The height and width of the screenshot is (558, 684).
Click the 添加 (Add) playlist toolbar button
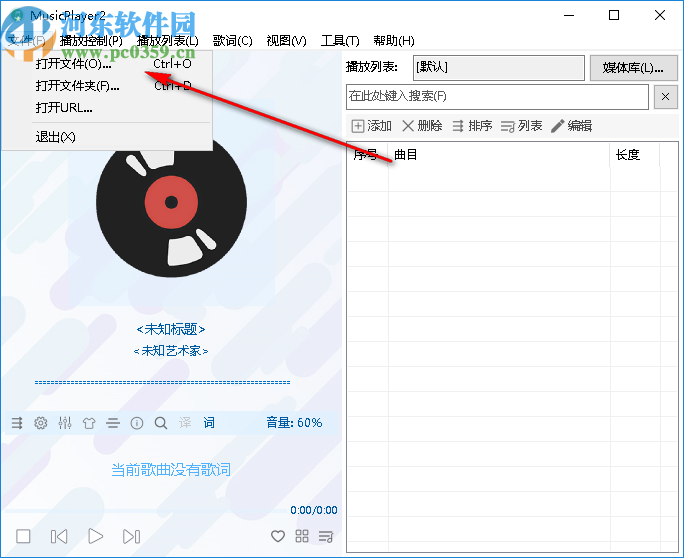tap(372, 126)
